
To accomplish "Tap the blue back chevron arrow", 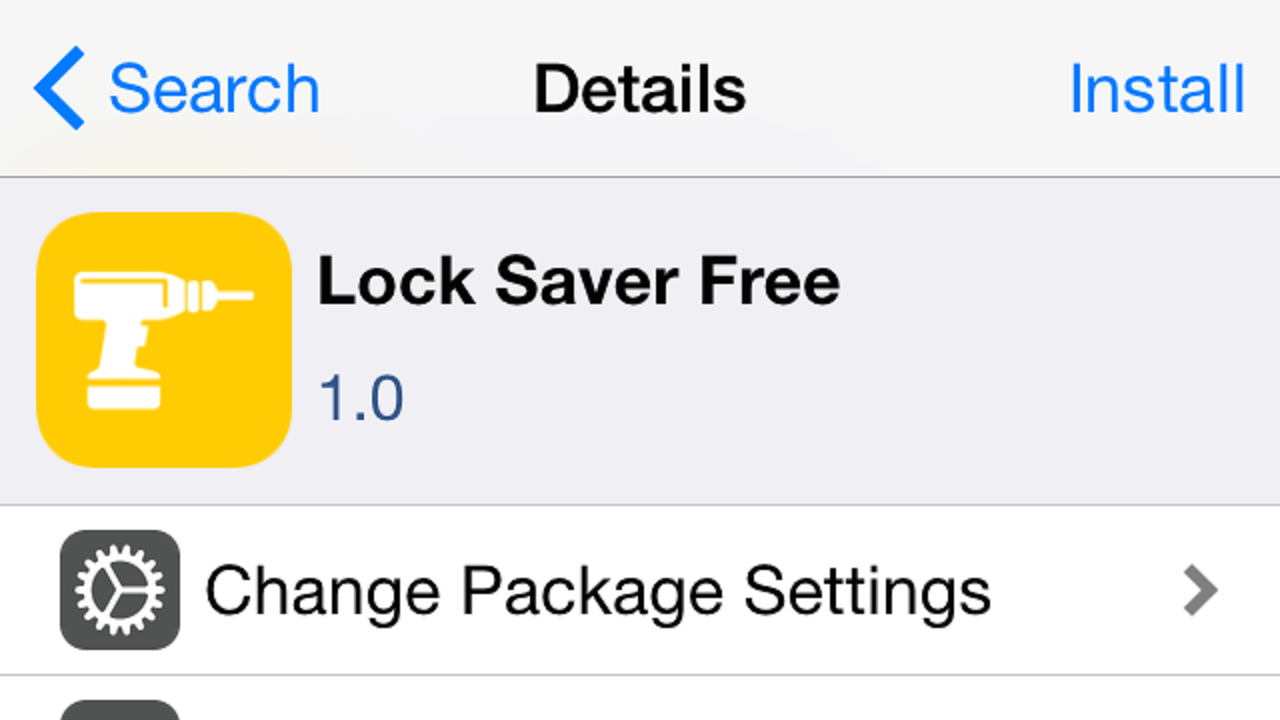I will [x=58, y=88].
